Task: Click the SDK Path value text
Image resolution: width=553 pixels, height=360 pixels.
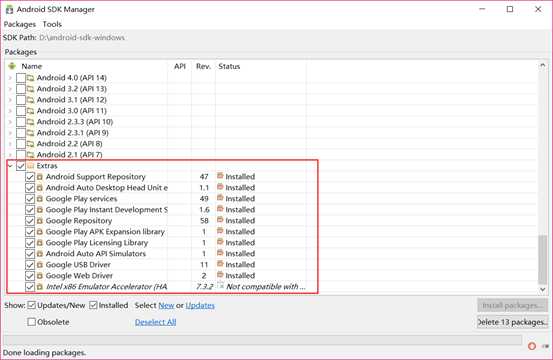Action: tap(82, 38)
